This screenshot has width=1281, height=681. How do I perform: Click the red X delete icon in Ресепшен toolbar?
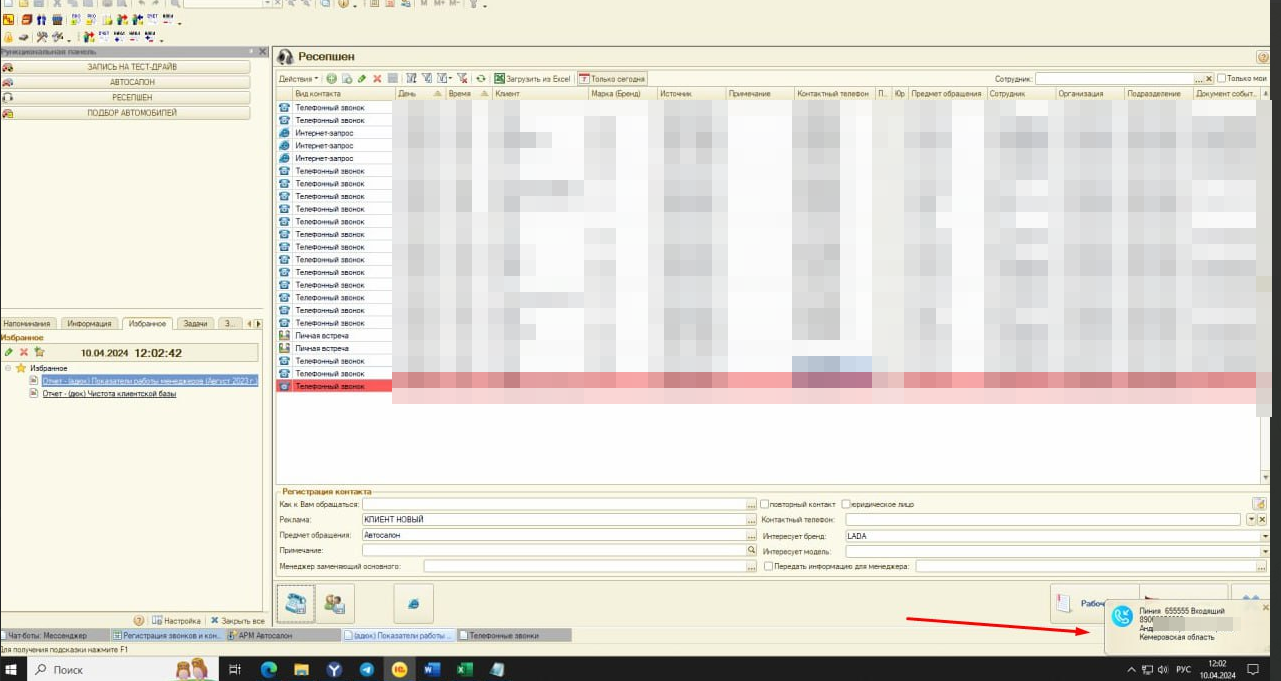click(x=377, y=78)
